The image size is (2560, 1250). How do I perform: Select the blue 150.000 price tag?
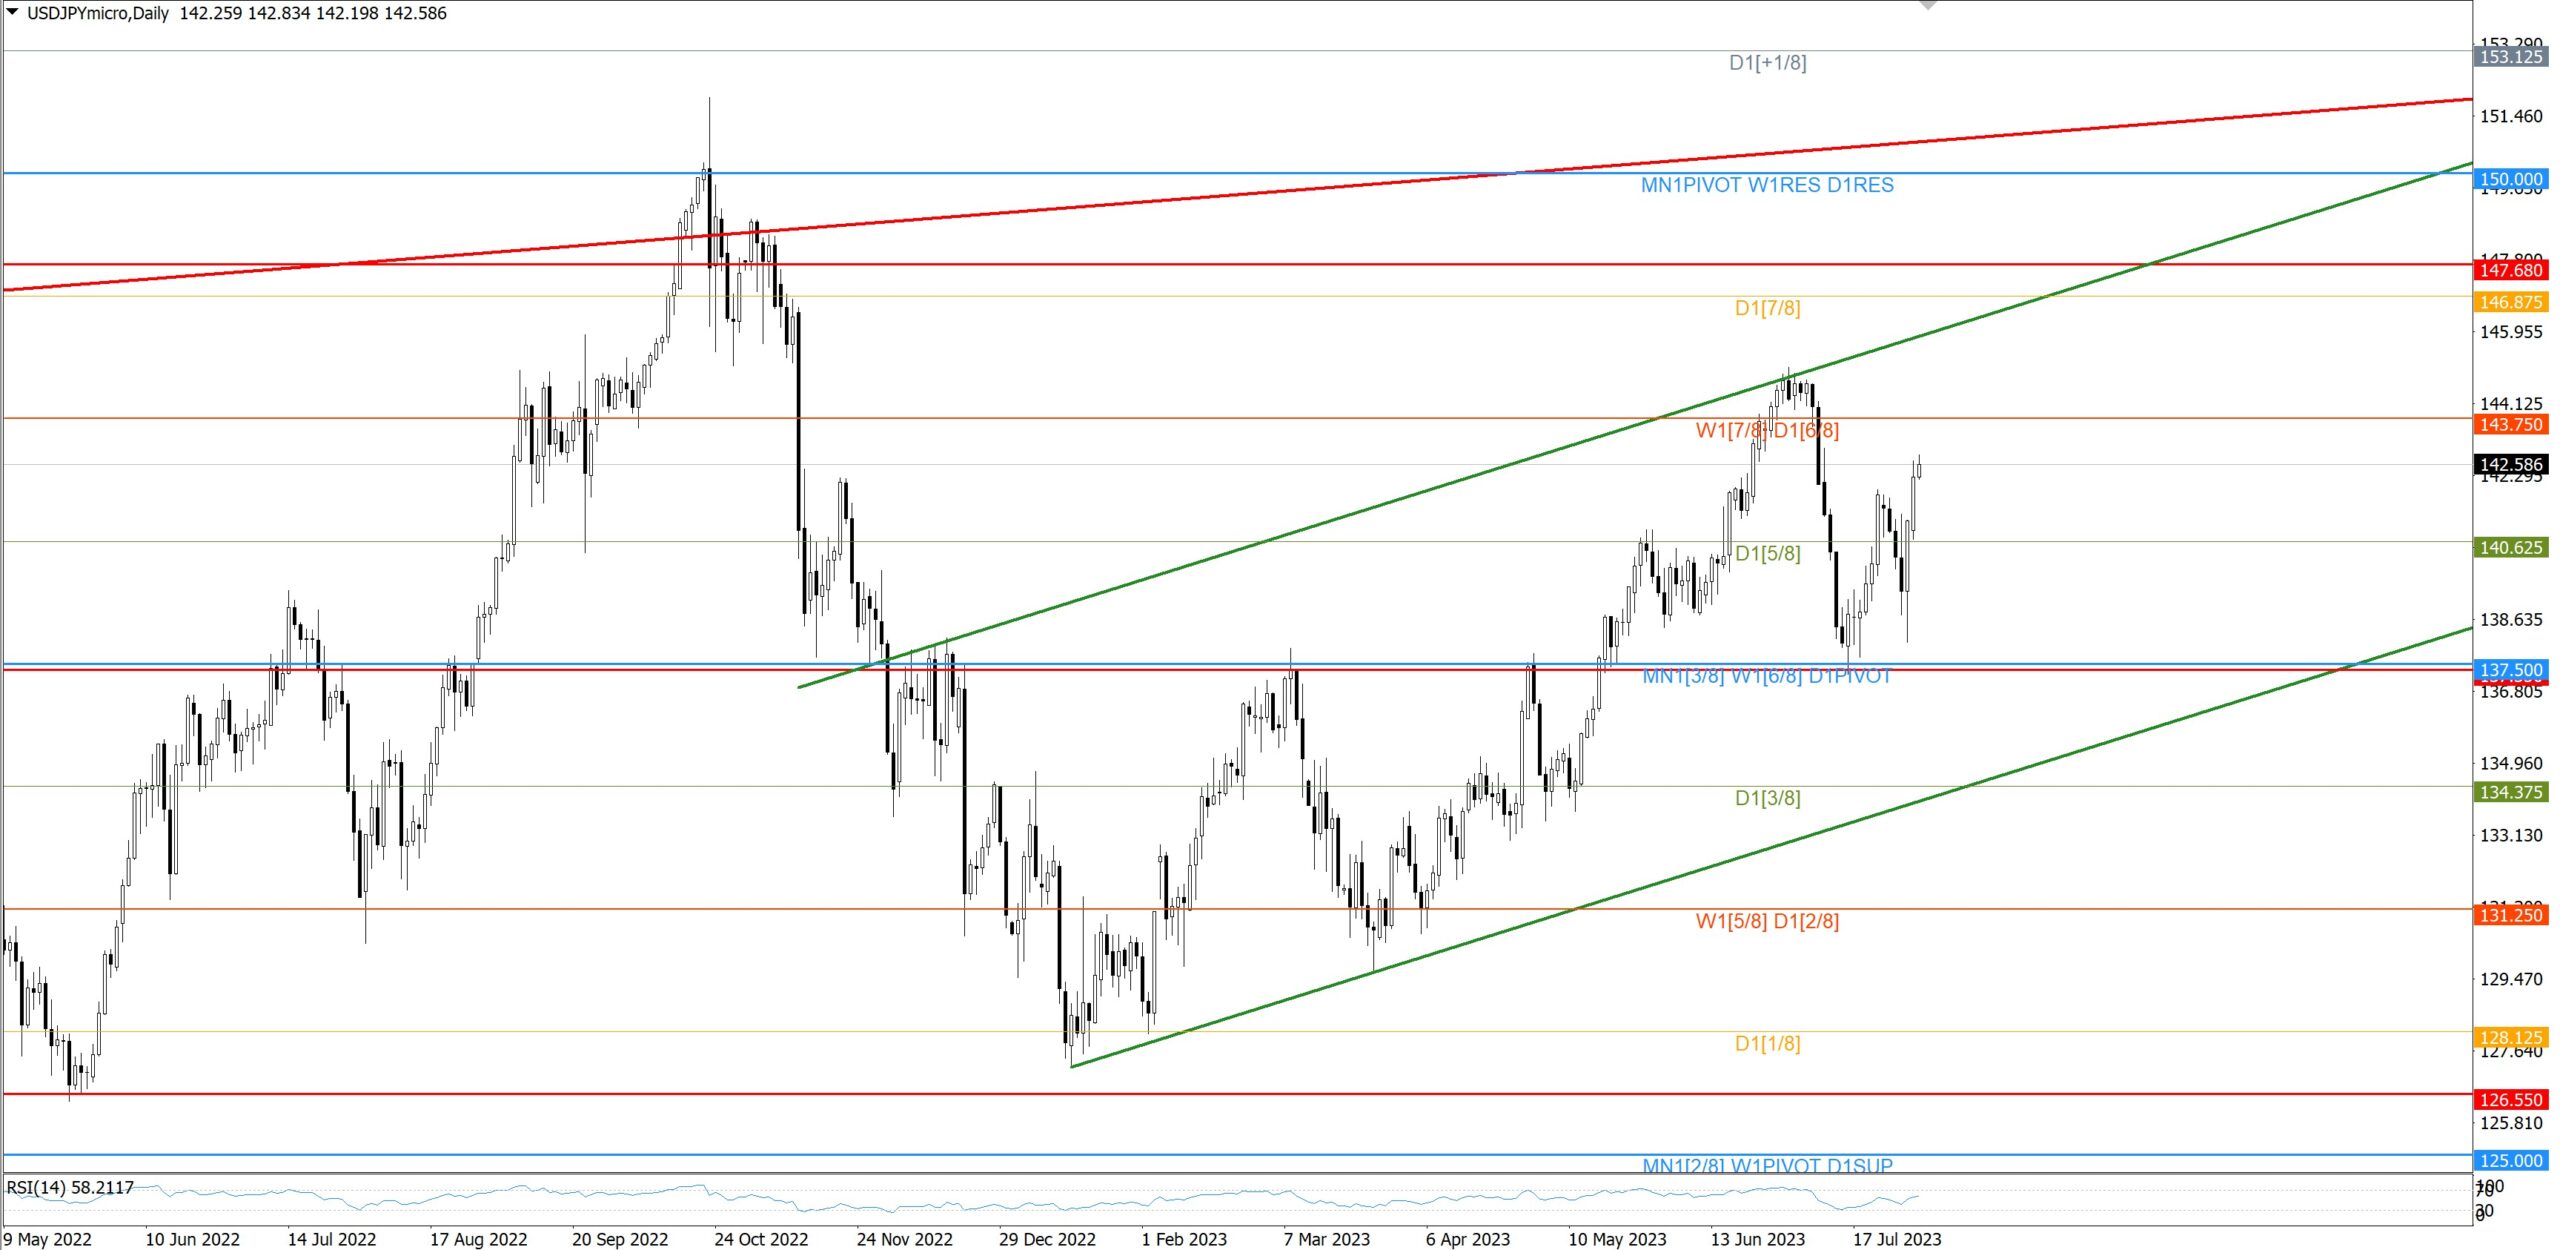click(2510, 180)
